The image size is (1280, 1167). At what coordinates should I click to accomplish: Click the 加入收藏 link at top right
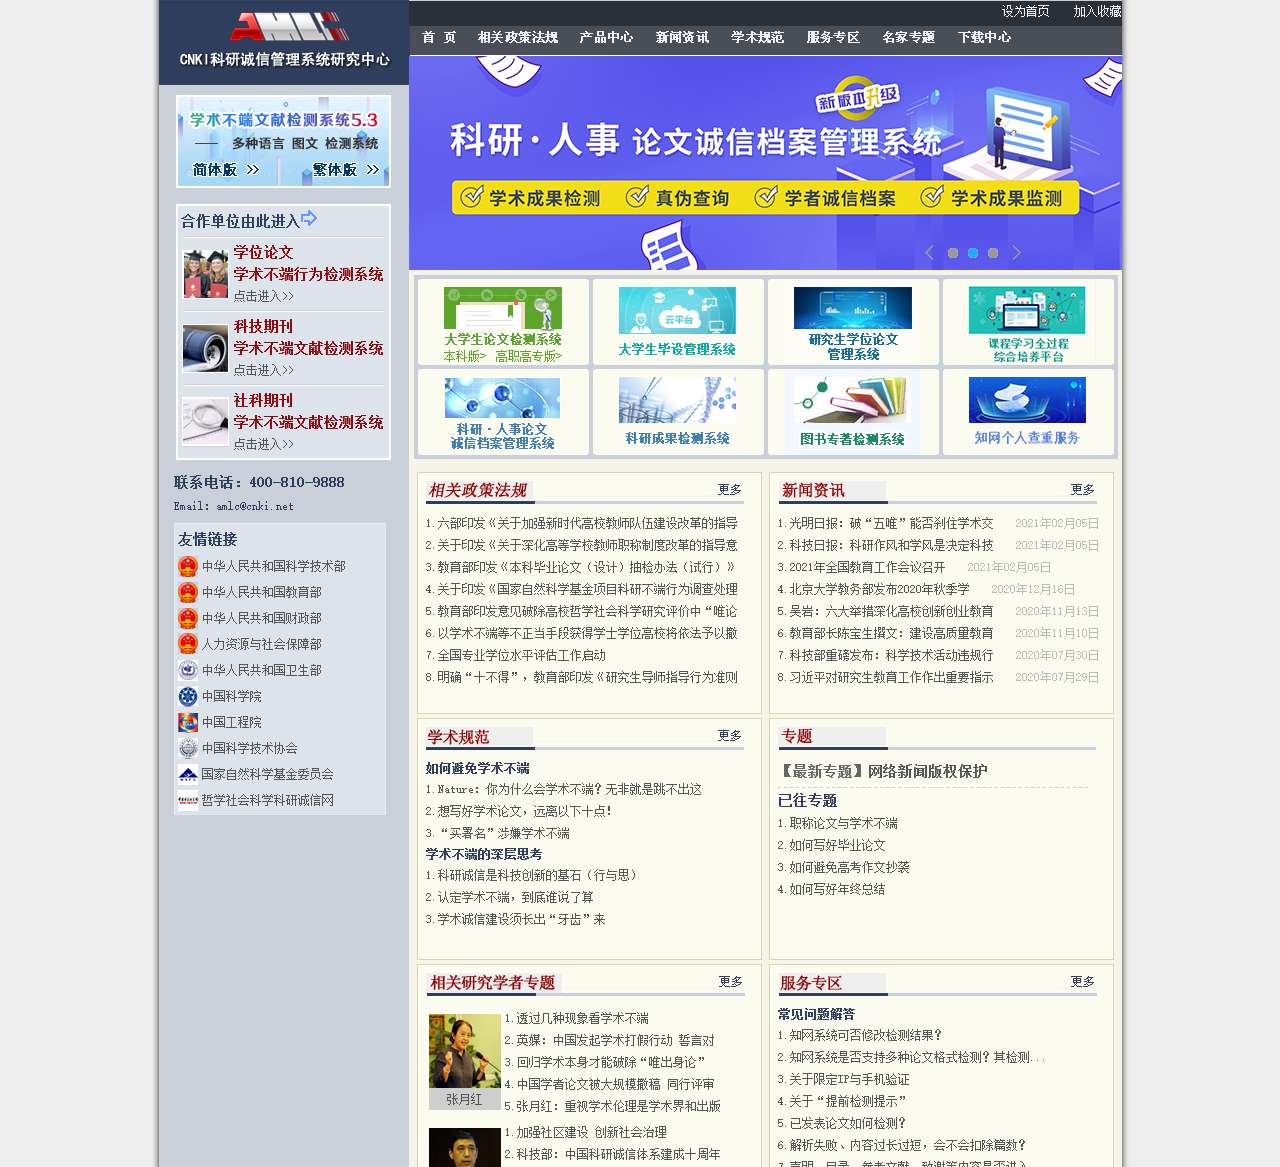pos(1096,13)
